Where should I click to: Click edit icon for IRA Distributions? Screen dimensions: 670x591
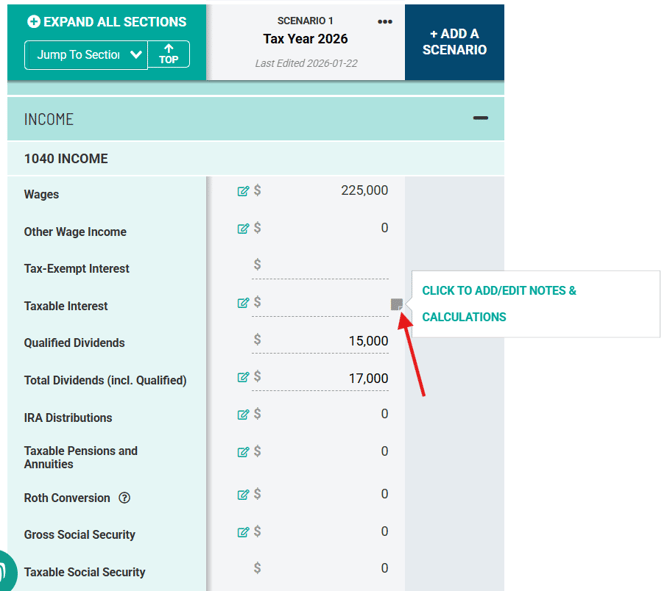click(x=243, y=415)
